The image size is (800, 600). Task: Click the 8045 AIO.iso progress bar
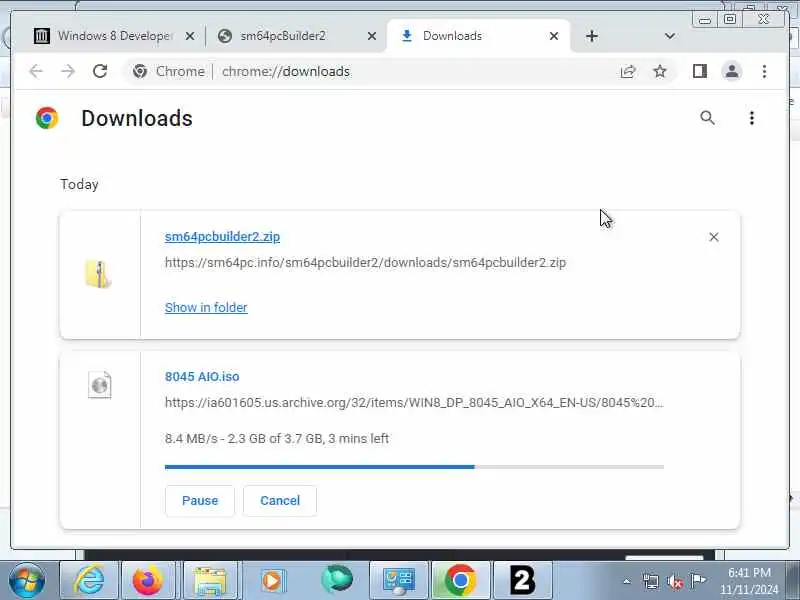pyautogui.click(x=414, y=467)
